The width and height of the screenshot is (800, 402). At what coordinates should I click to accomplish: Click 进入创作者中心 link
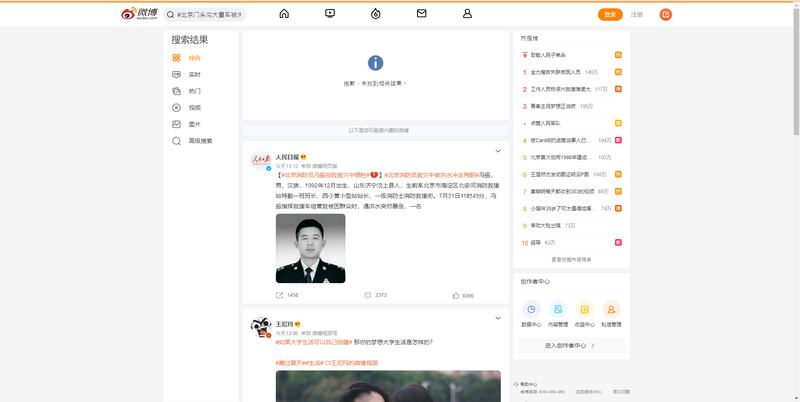570,345
